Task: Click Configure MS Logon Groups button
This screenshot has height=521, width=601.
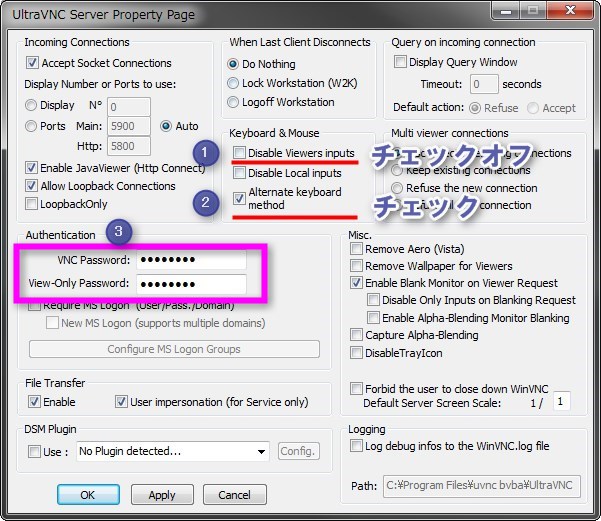Action: (174, 349)
